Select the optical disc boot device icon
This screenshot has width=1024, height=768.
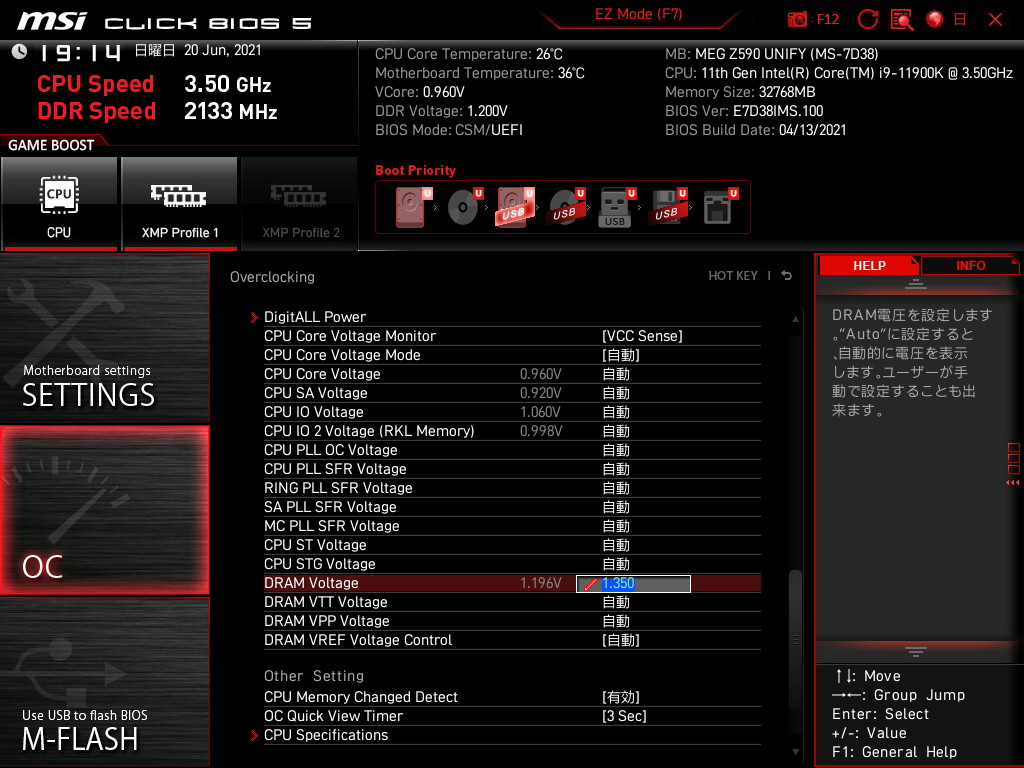[x=462, y=208]
